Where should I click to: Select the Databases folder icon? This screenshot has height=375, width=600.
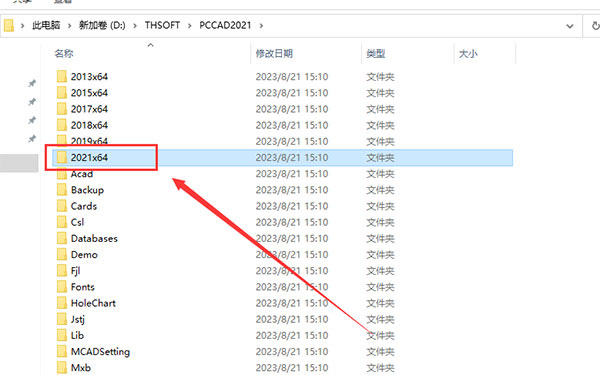62,238
